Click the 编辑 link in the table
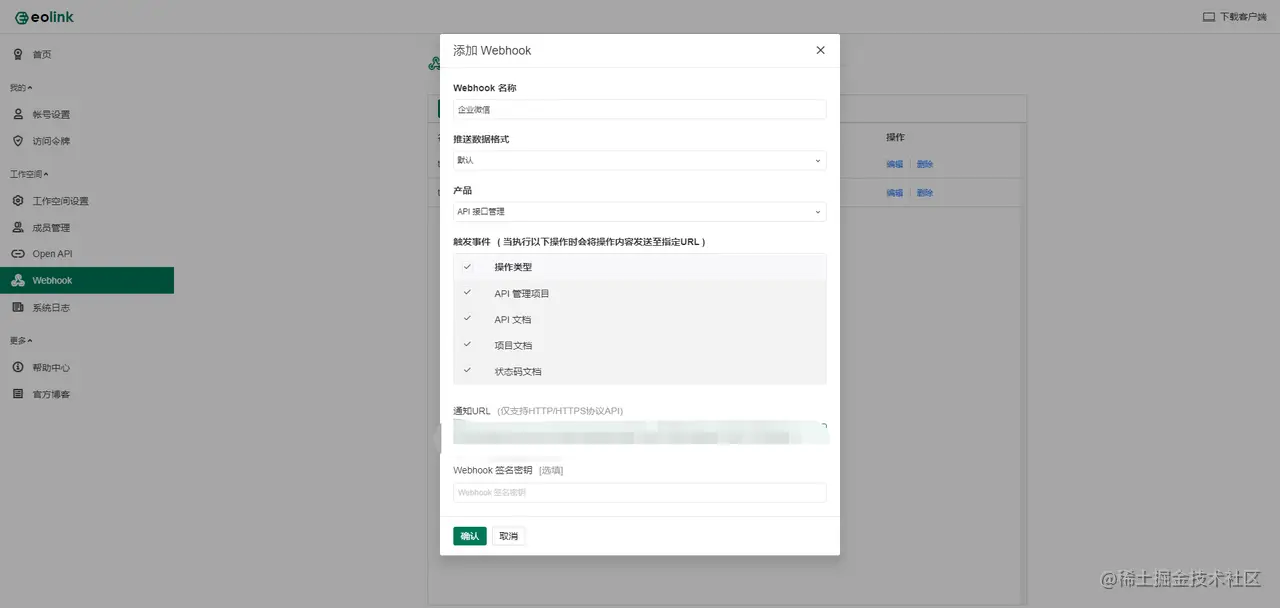Viewport: 1280px width, 608px height. pyautogui.click(x=893, y=164)
